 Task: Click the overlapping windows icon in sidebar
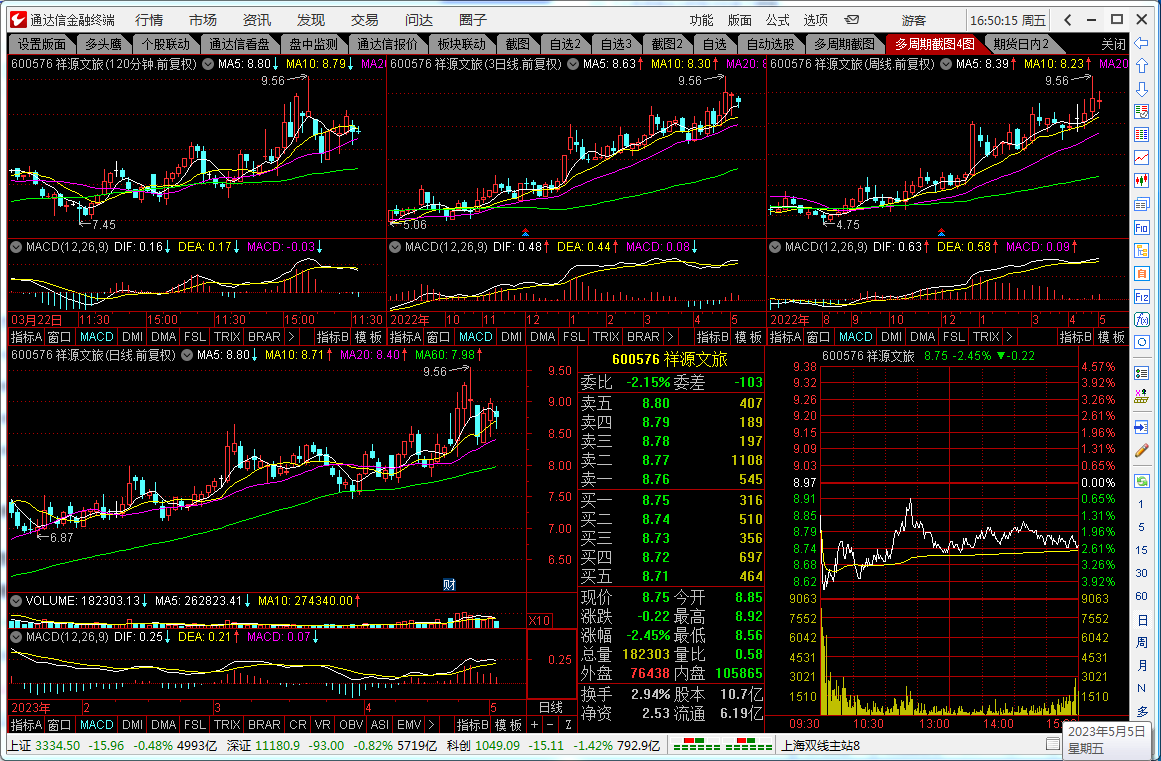click(x=1142, y=204)
